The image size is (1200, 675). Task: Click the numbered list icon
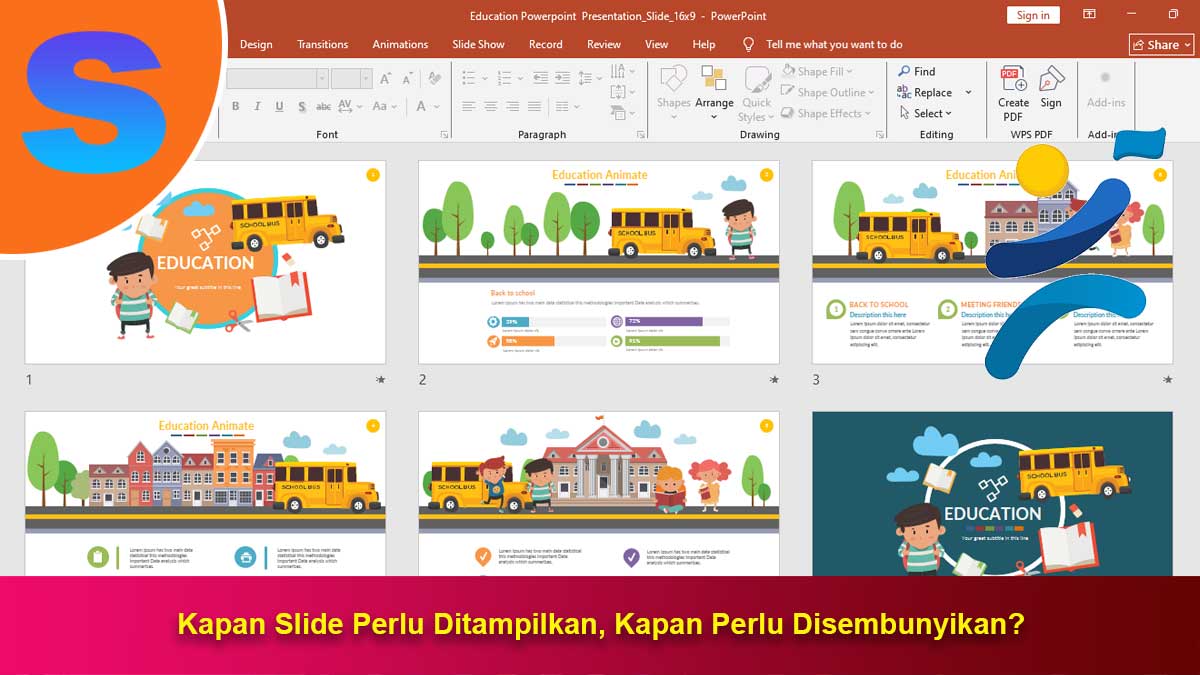click(504, 77)
